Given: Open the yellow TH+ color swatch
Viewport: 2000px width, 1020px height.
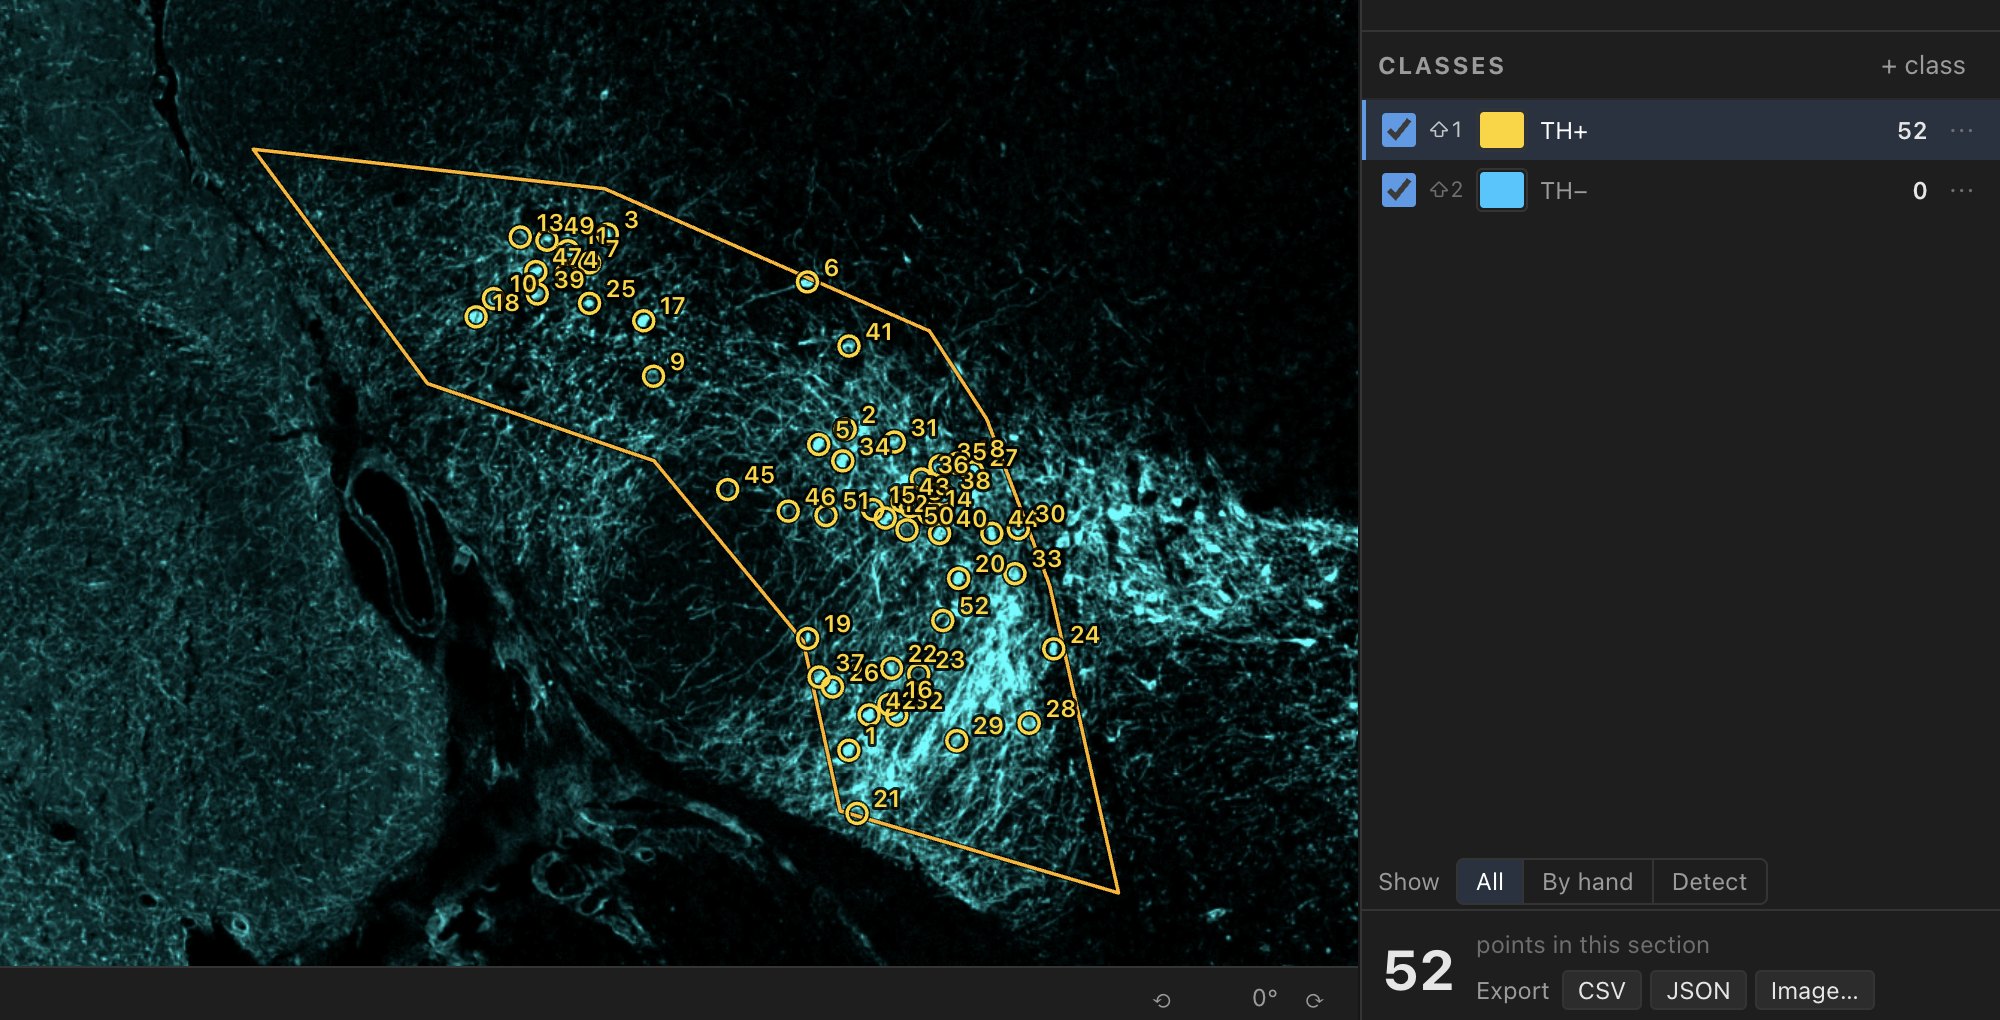Looking at the screenshot, I should (1501, 130).
